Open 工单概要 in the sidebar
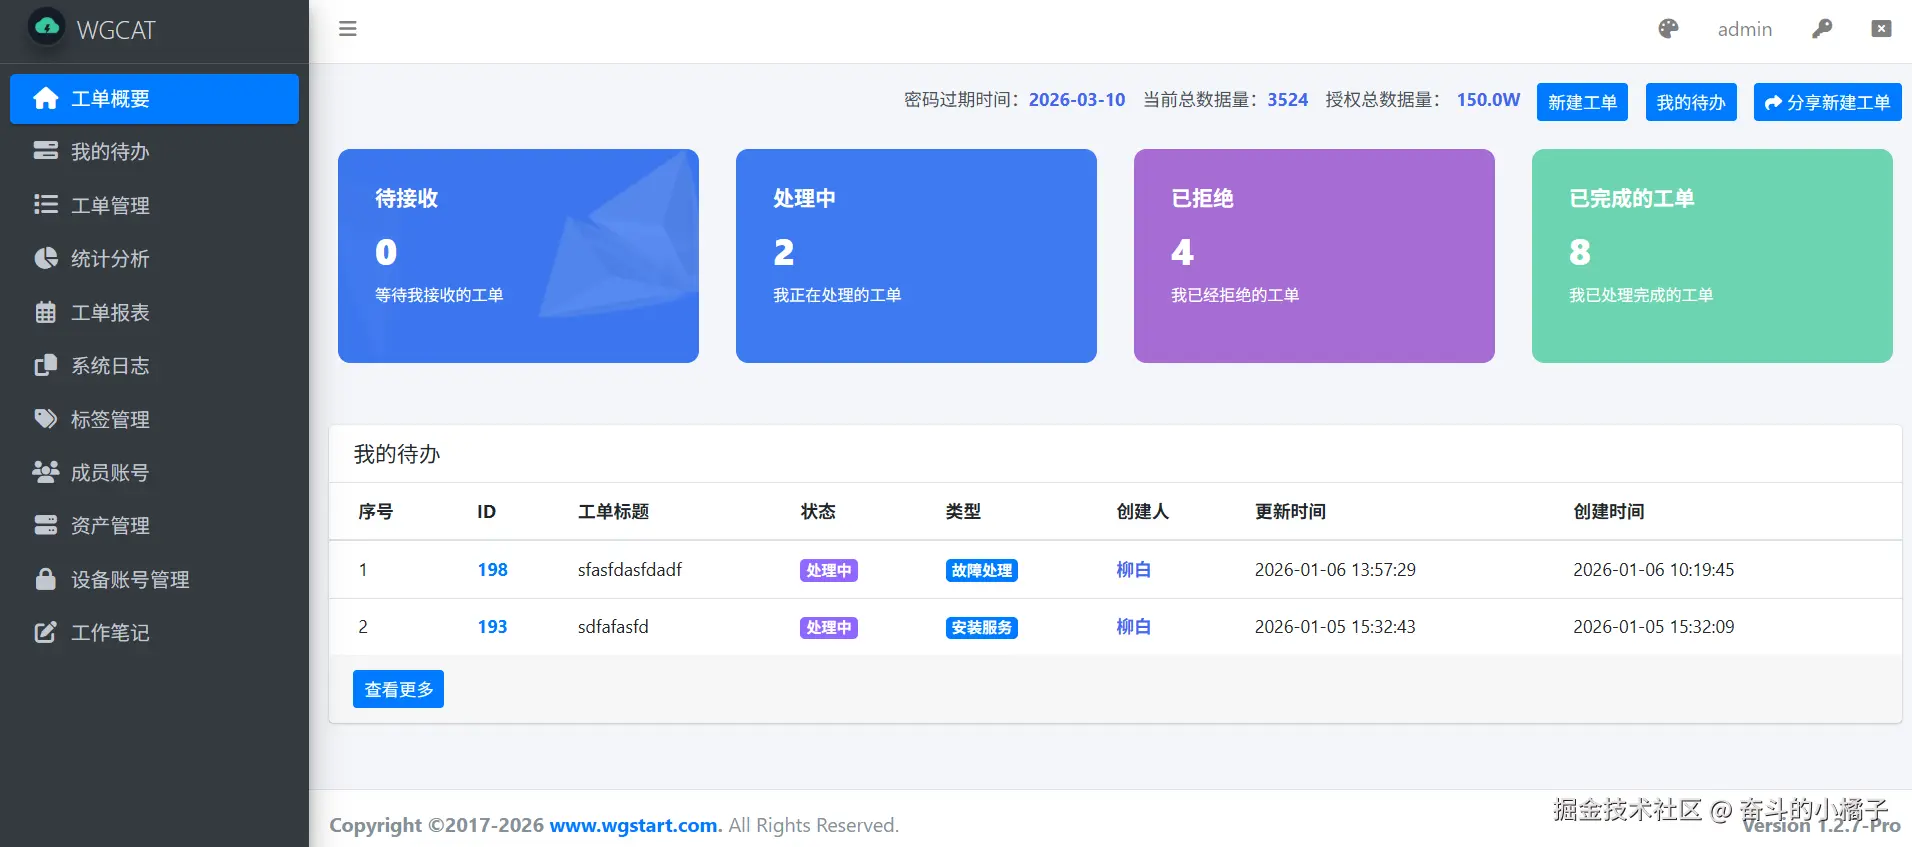This screenshot has width=1912, height=847. tap(154, 99)
